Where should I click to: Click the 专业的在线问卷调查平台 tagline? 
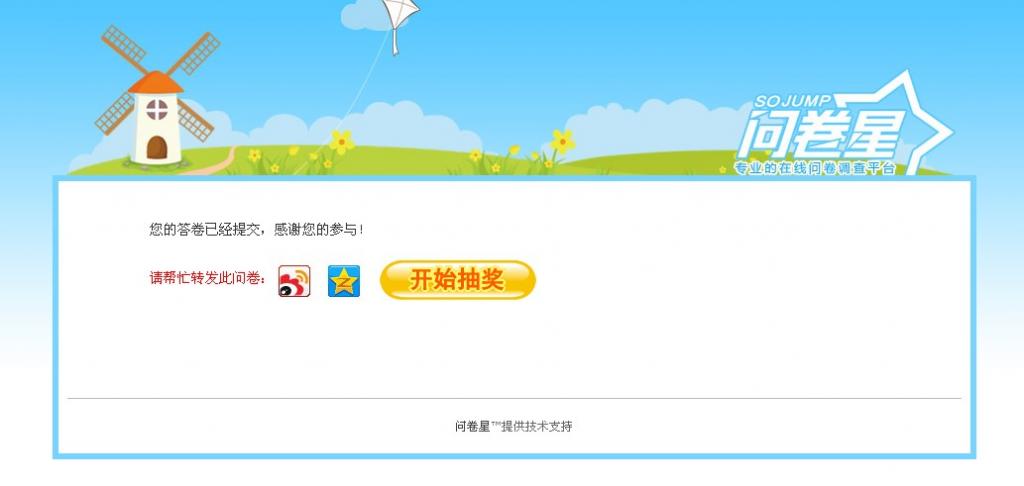click(814, 169)
